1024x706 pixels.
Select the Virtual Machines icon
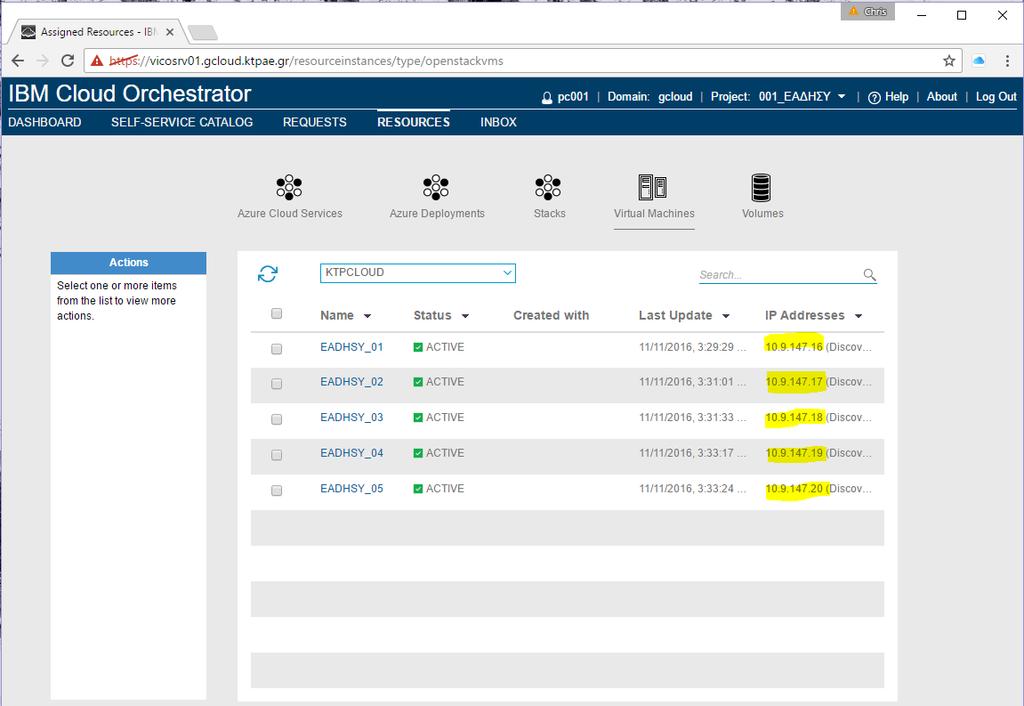(653, 187)
